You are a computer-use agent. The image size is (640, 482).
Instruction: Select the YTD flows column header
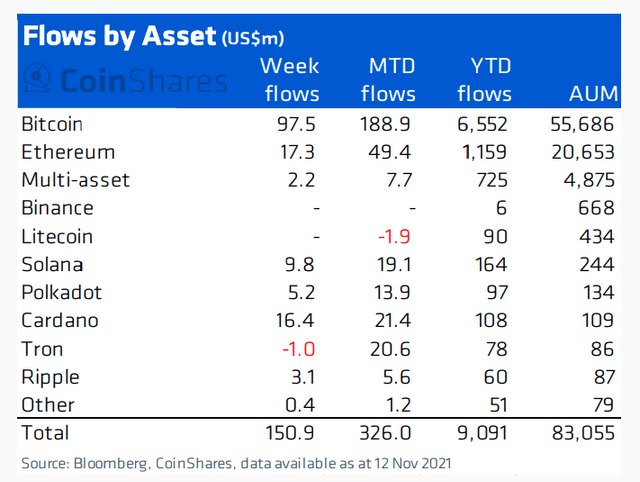[x=483, y=80]
